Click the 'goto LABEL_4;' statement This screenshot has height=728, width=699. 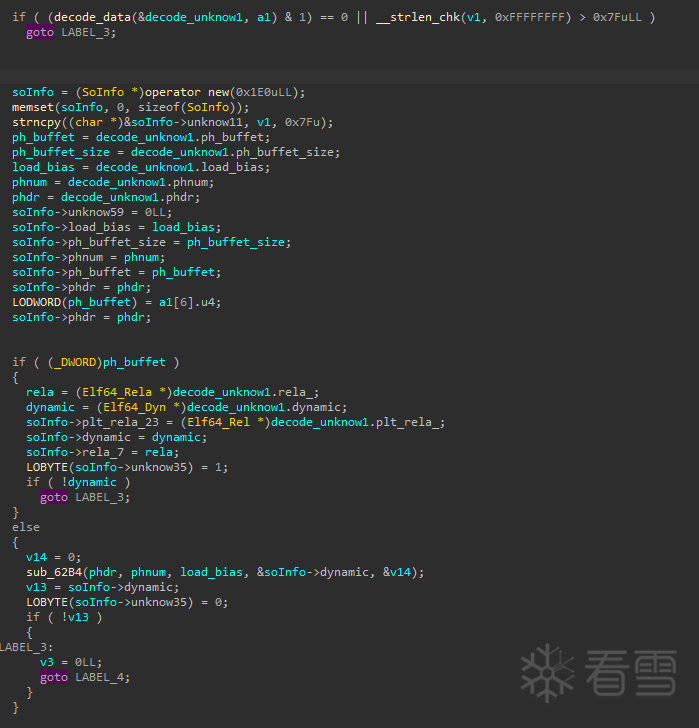pyautogui.click(x=85, y=677)
